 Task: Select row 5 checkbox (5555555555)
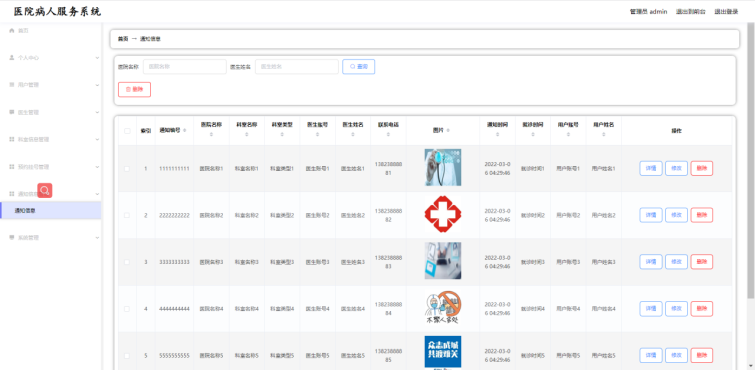pyautogui.click(x=127, y=356)
